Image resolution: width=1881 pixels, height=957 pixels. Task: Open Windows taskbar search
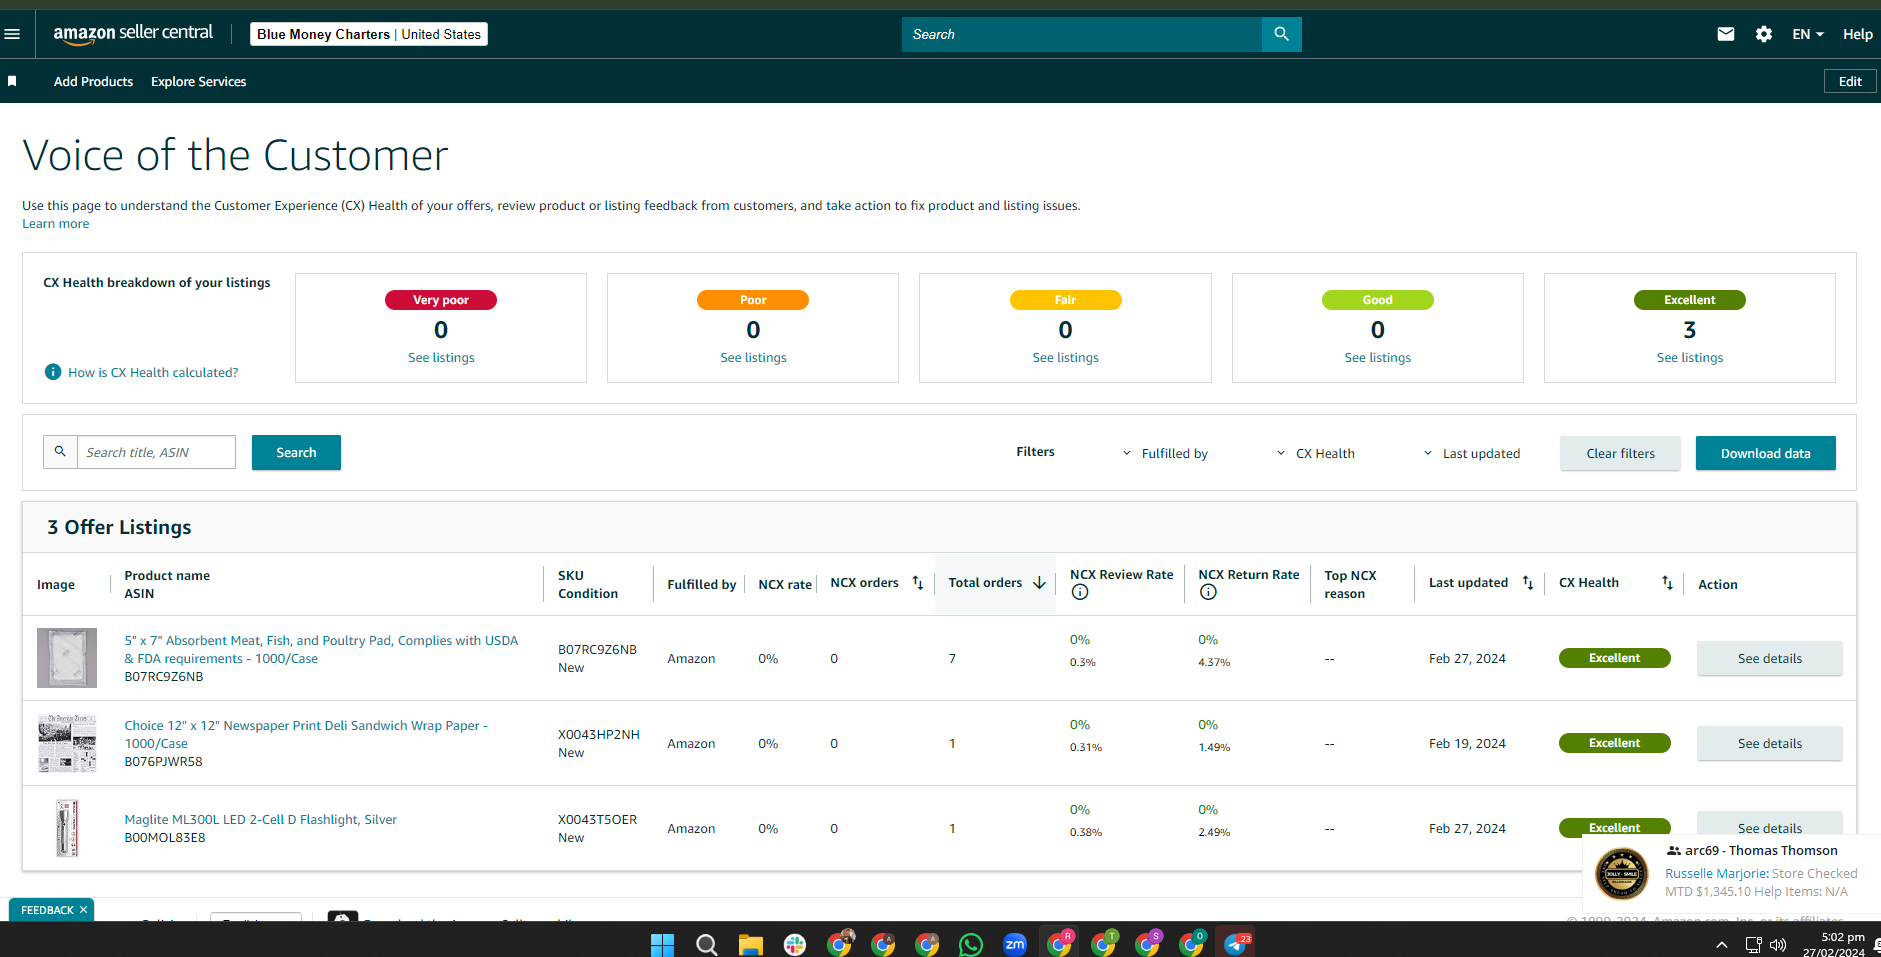pos(706,944)
